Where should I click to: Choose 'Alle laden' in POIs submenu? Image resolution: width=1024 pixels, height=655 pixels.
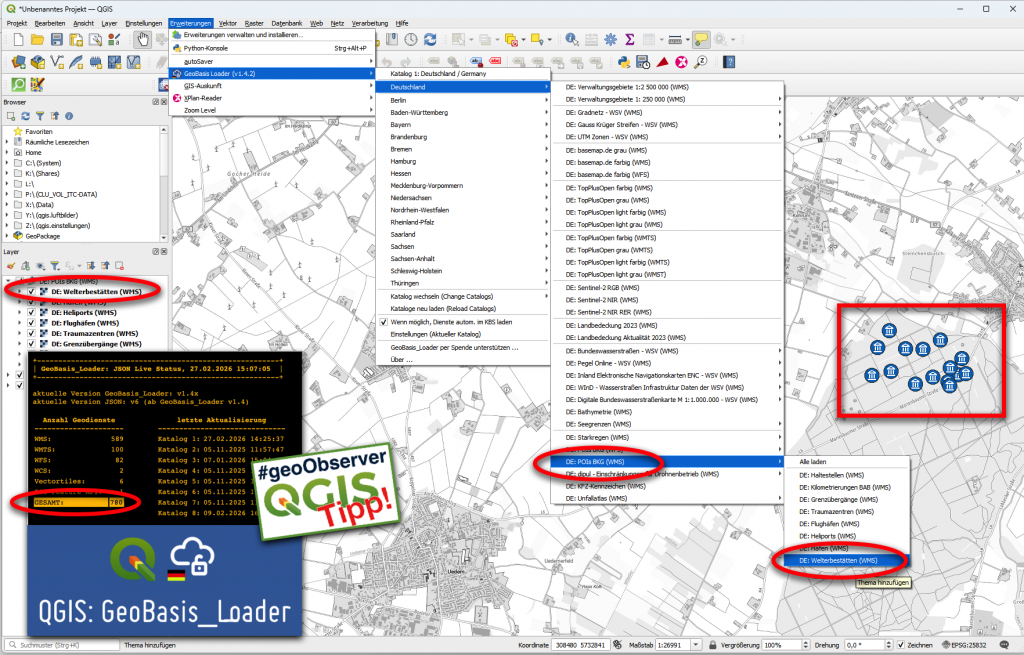point(812,461)
